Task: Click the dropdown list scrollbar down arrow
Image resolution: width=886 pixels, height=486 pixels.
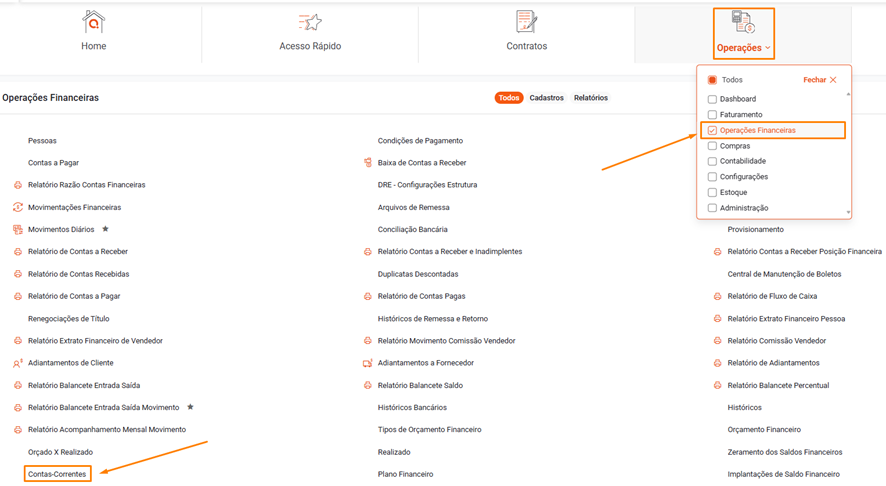Action: click(849, 212)
